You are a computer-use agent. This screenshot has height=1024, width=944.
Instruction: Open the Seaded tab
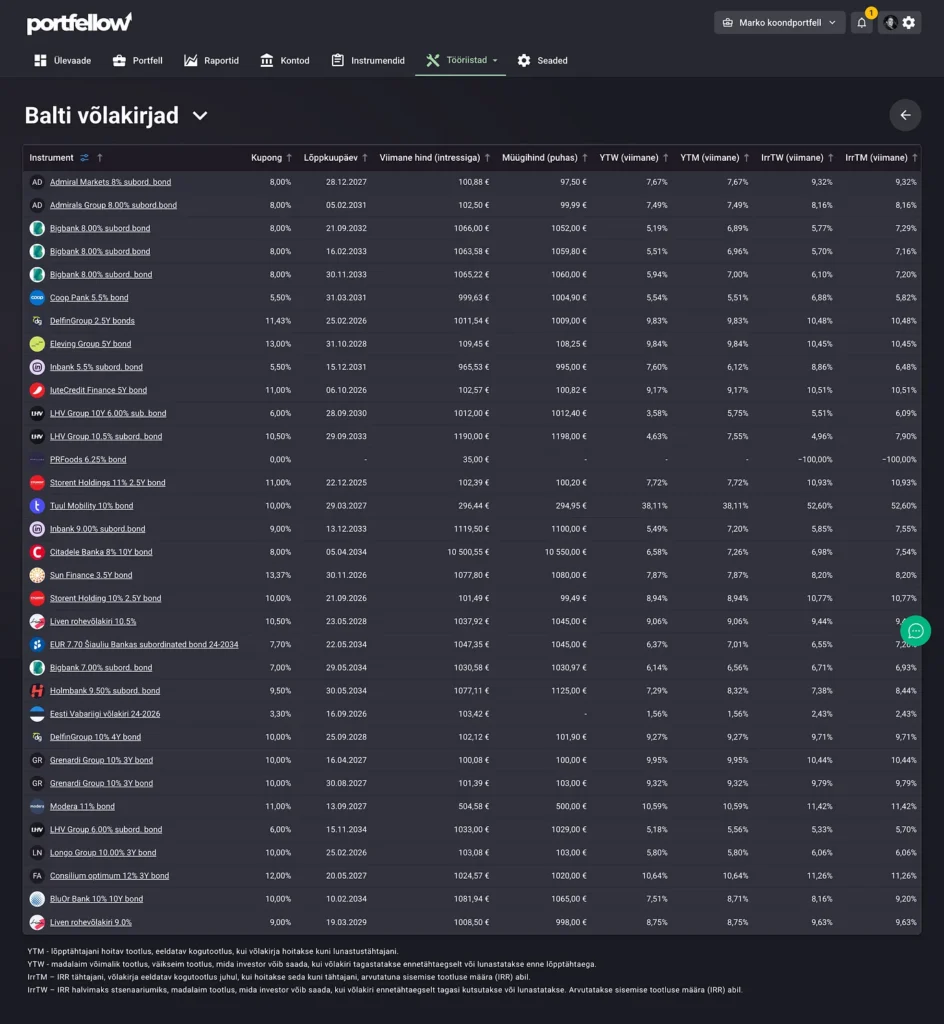[x=543, y=61]
